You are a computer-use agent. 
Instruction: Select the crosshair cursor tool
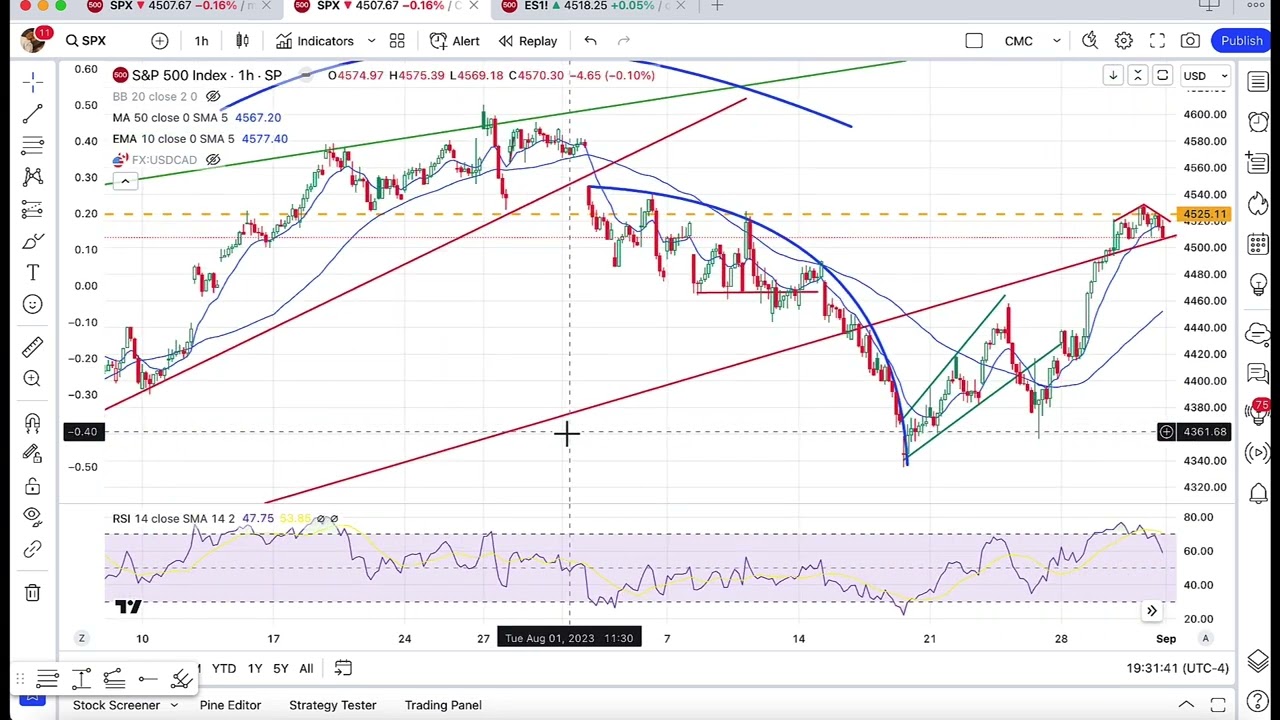point(32,80)
